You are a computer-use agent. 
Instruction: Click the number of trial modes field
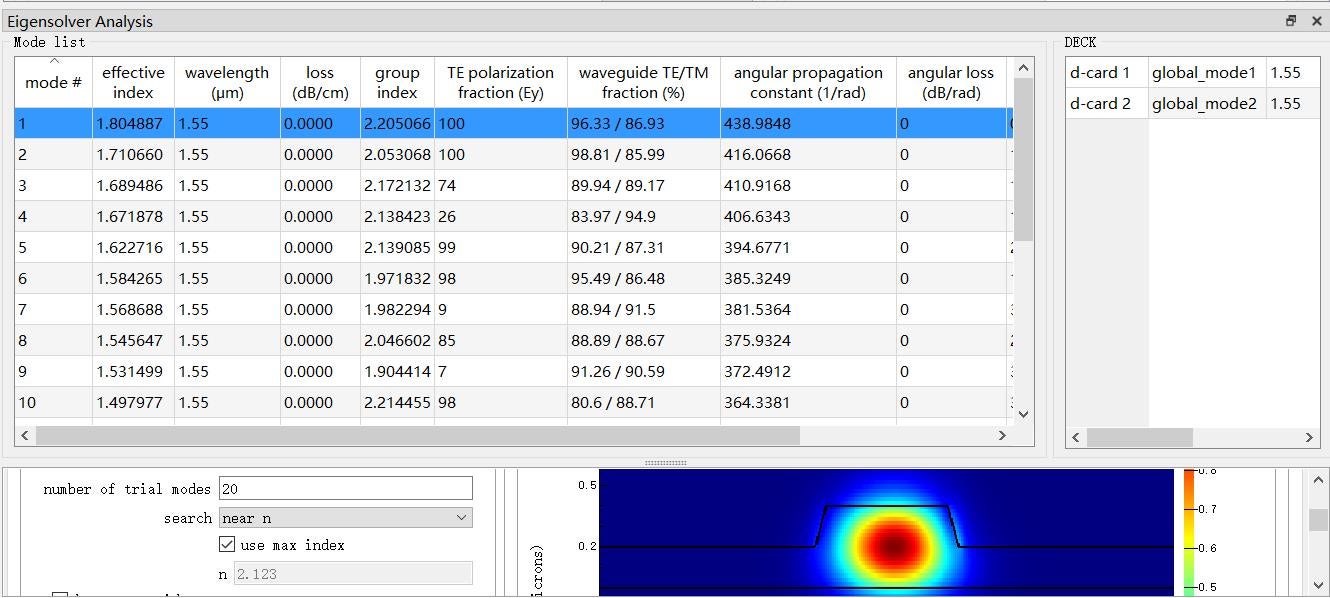(x=345, y=489)
